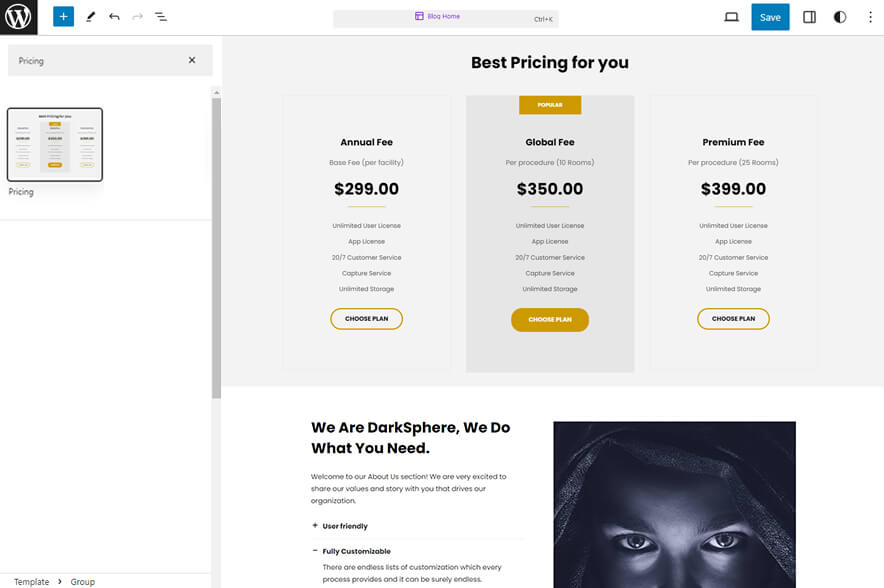Choose Plan for the Global Fee tier
This screenshot has height=588, width=884.
[549, 318]
